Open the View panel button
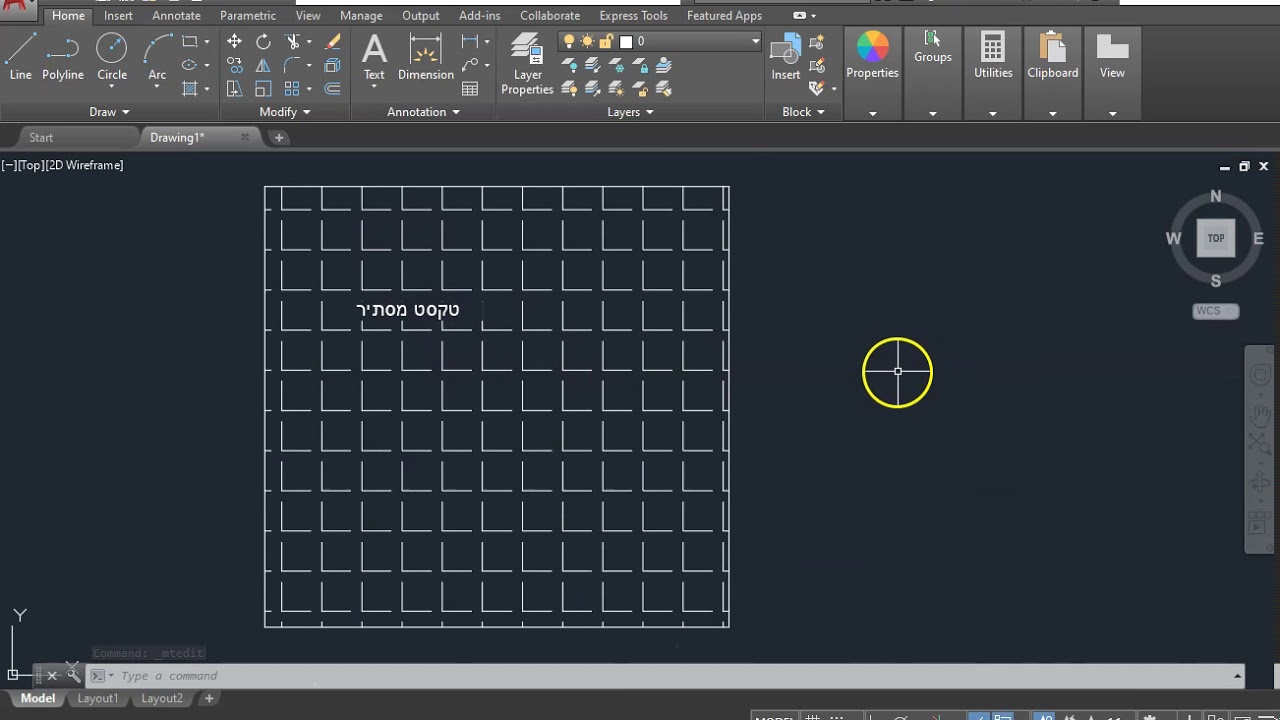Screen dimensions: 1280x720 [1112, 56]
